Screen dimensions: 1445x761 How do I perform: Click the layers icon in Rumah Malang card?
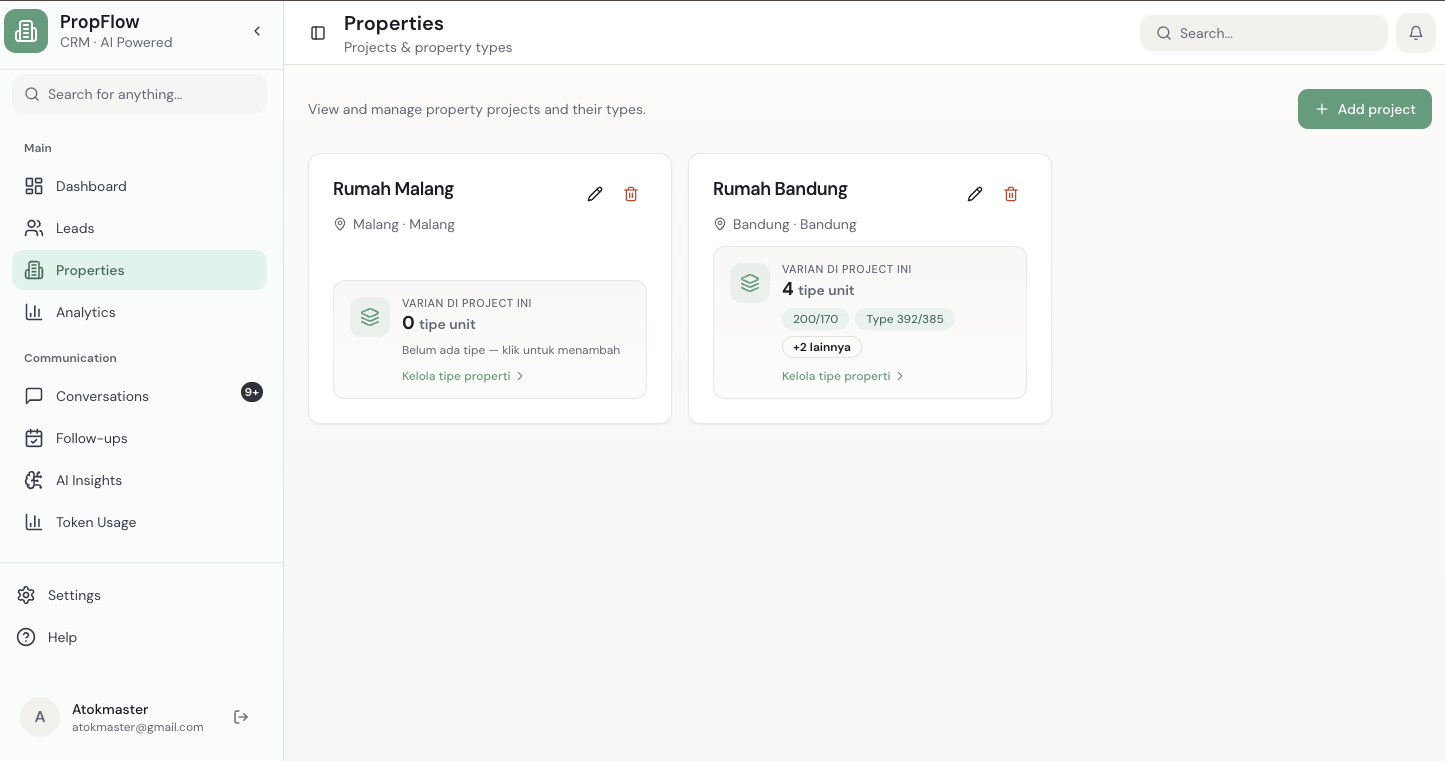pyautogui.click(x=370, y=317)
